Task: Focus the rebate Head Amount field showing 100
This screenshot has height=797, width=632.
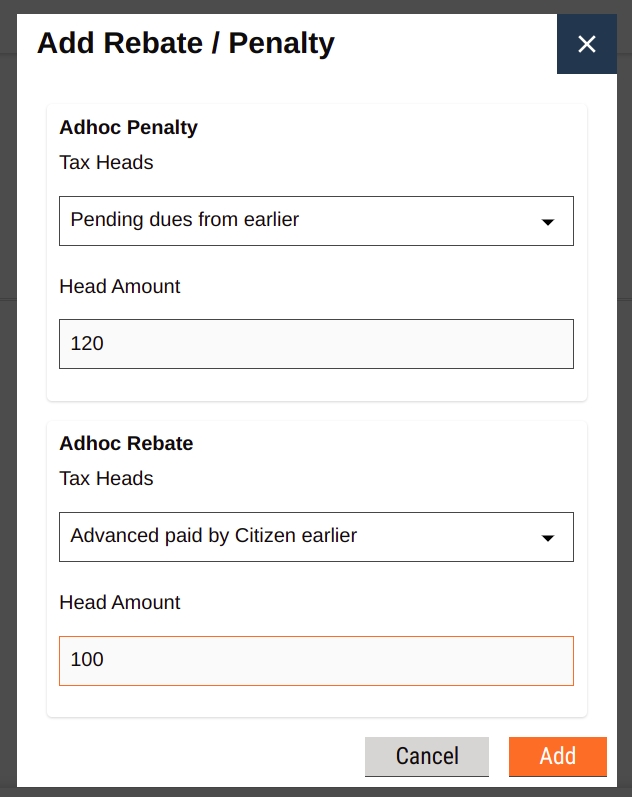Action: click(316, 660)
